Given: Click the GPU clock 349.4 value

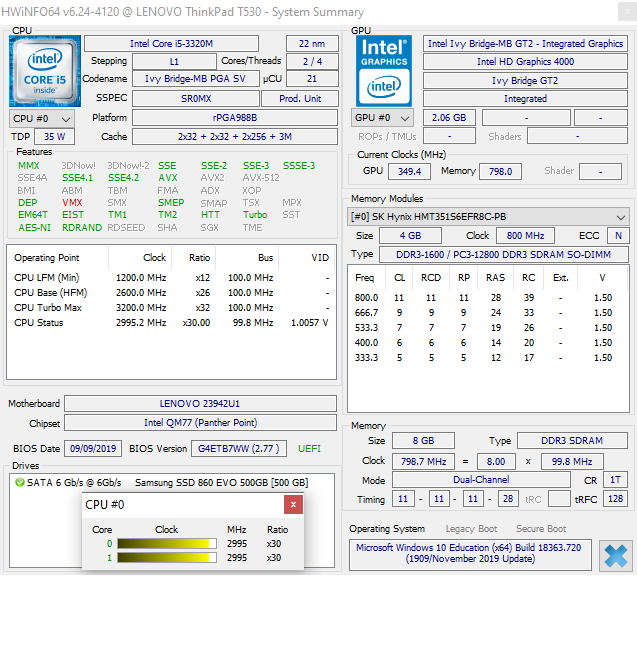Looking at the screenshot, I should coord(409,171).
